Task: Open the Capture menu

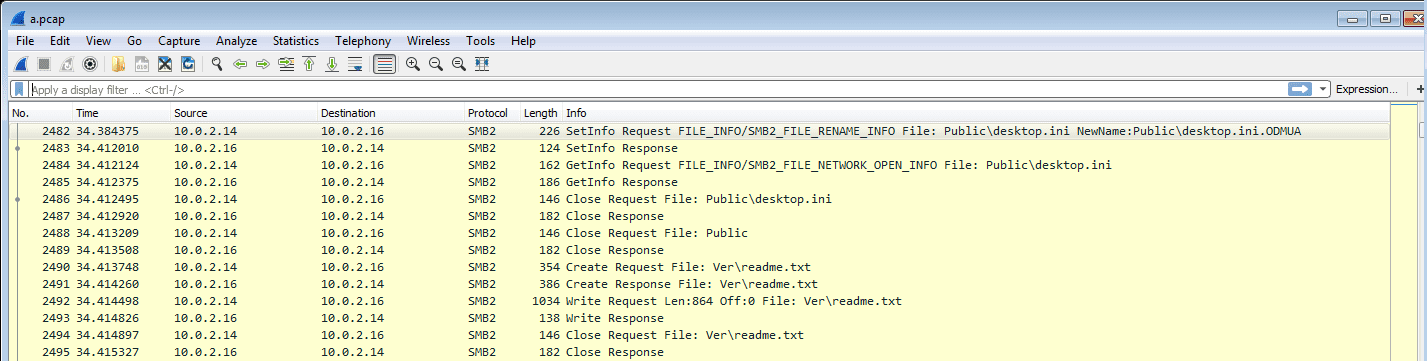Action: [x=179, y=41]
